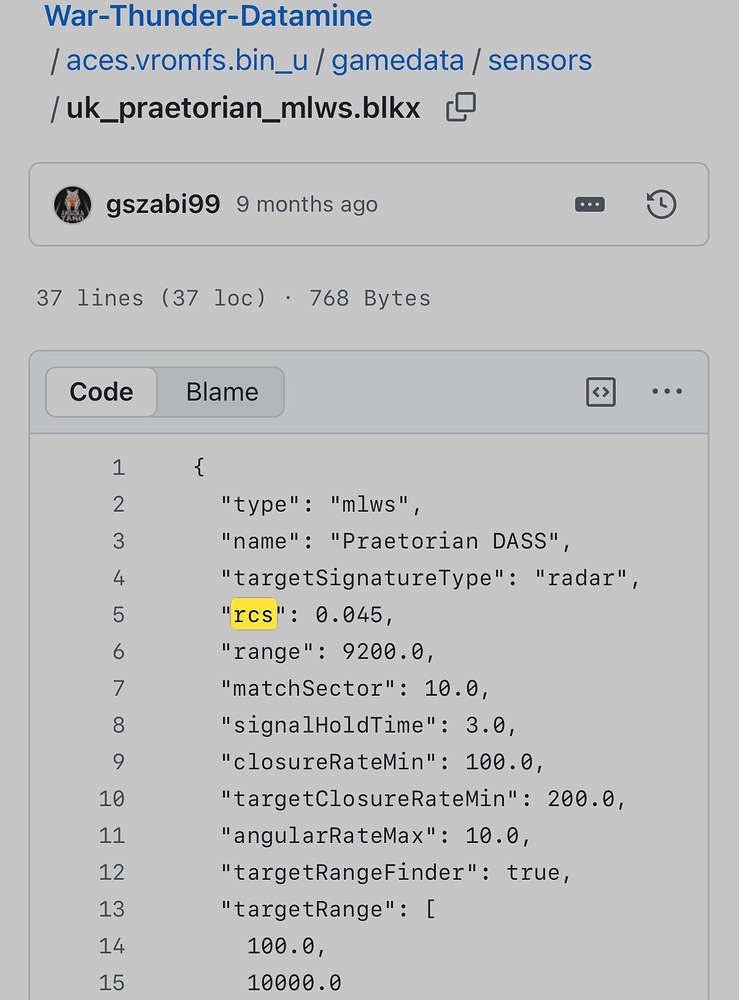
Task: Open the gszabi99 user profile link
Action: pos(163,205)
